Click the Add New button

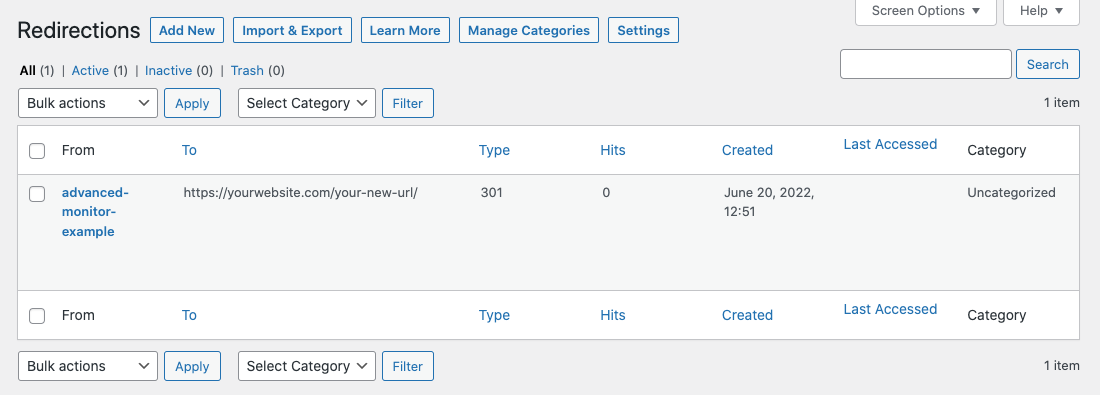(187, 31)
